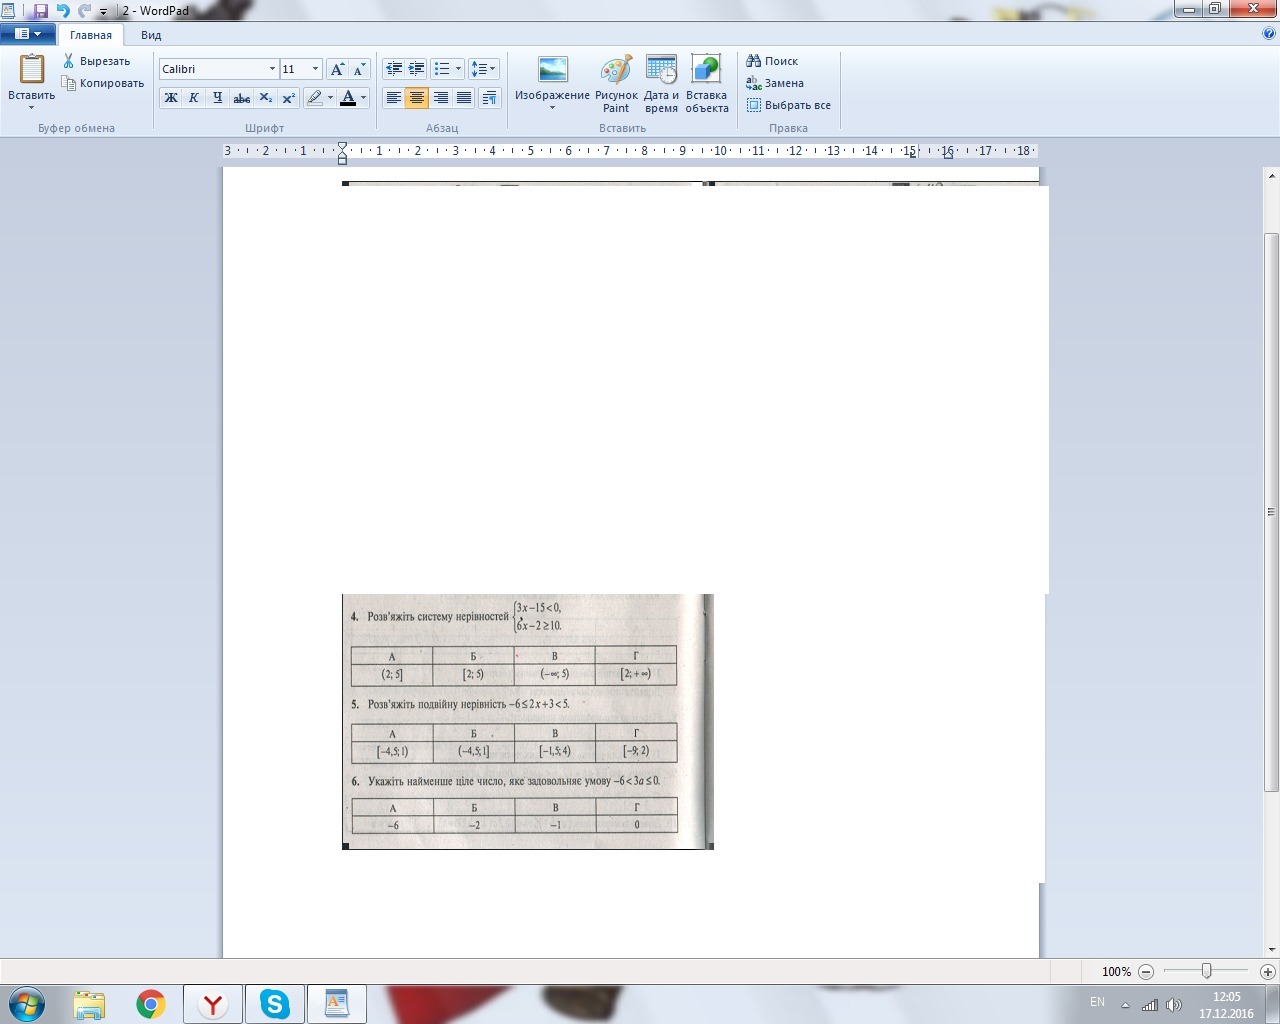Open the Paragraph settings dialog icon
Image resolution: width=1280 pixels, height=1024 pixels.
point(489,98)
